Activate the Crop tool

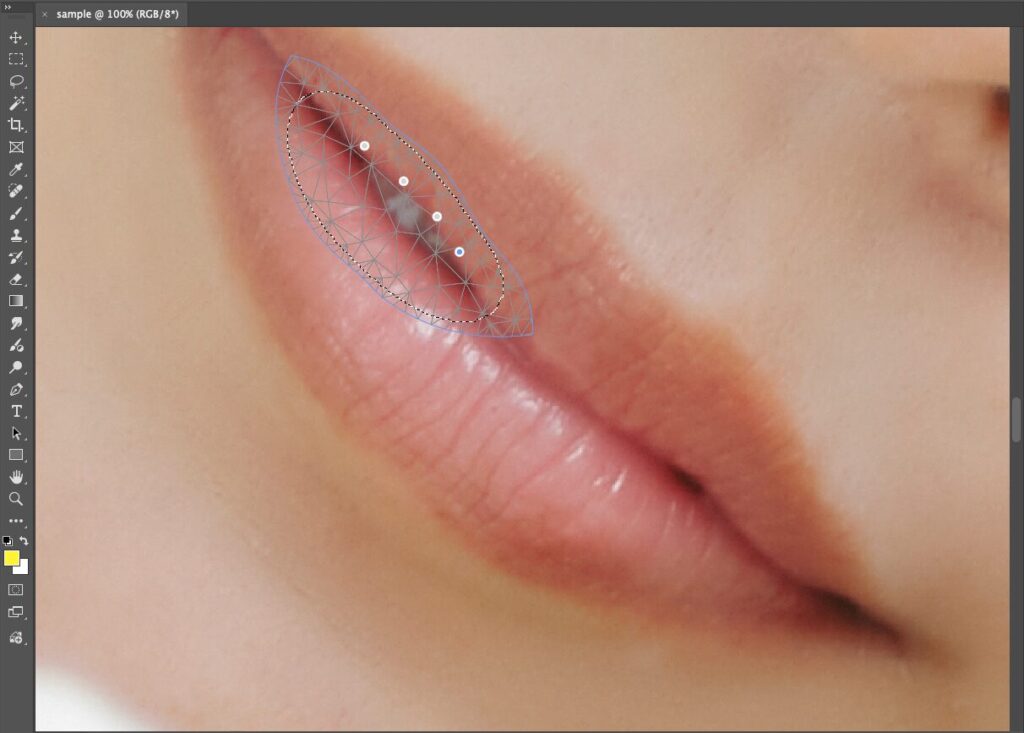[x=16, y=125]
